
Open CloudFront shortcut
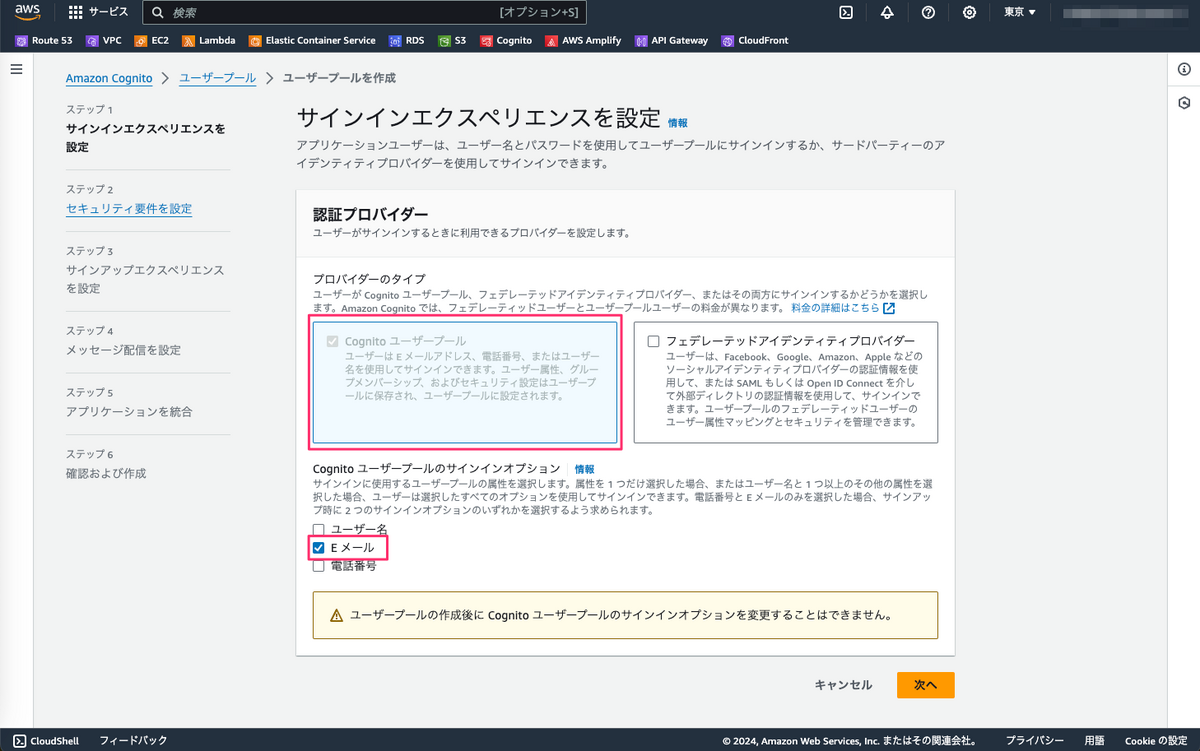point(754,41)
